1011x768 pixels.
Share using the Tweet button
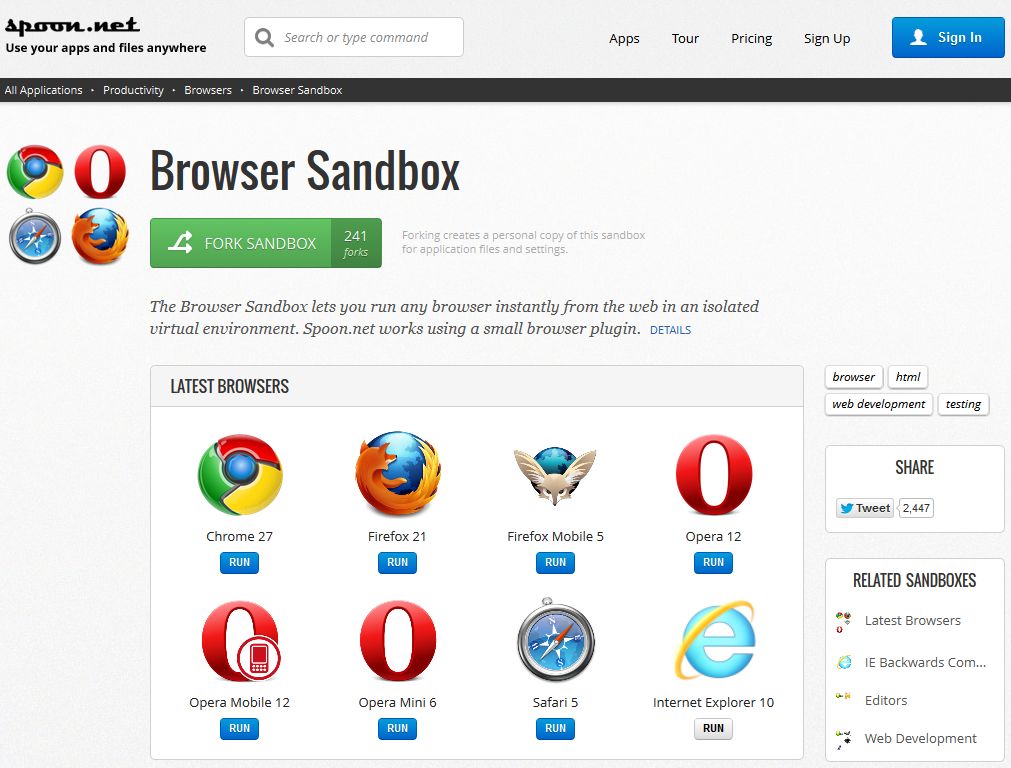point(865,508)
